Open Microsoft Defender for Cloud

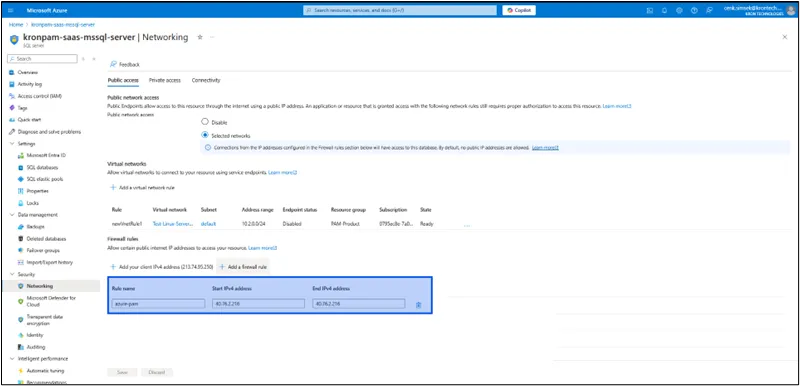[x=51, y=301]
